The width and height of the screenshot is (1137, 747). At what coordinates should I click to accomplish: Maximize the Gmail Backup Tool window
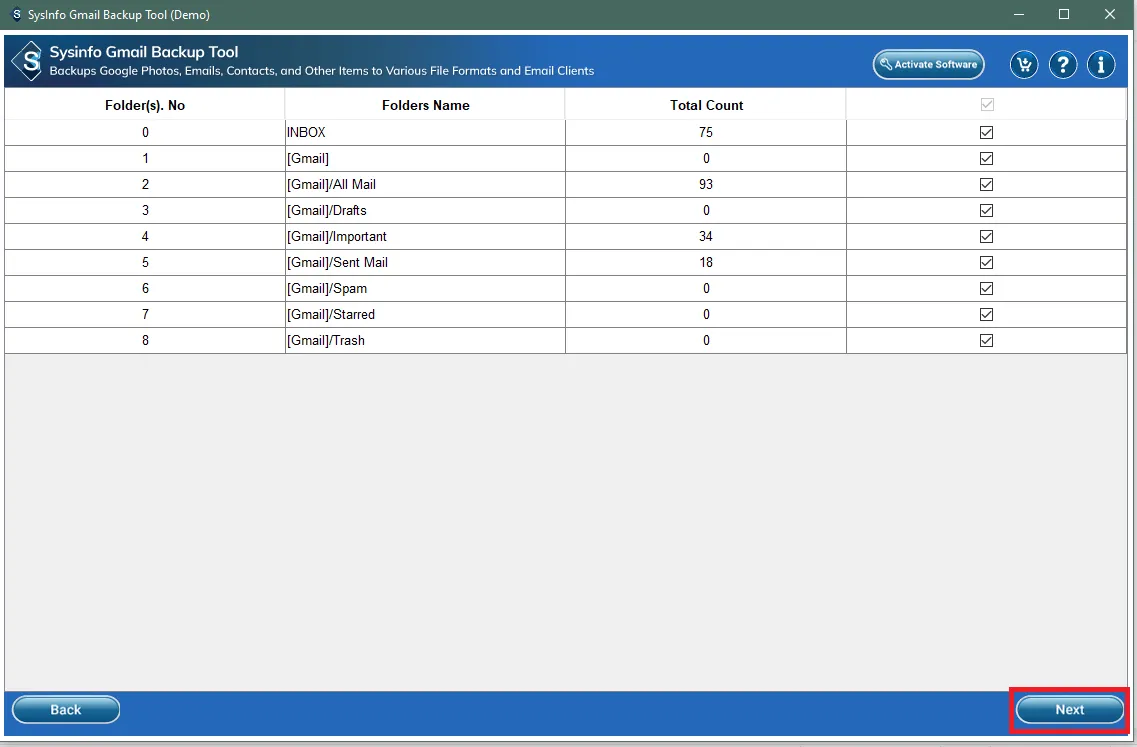point(1064,15)
